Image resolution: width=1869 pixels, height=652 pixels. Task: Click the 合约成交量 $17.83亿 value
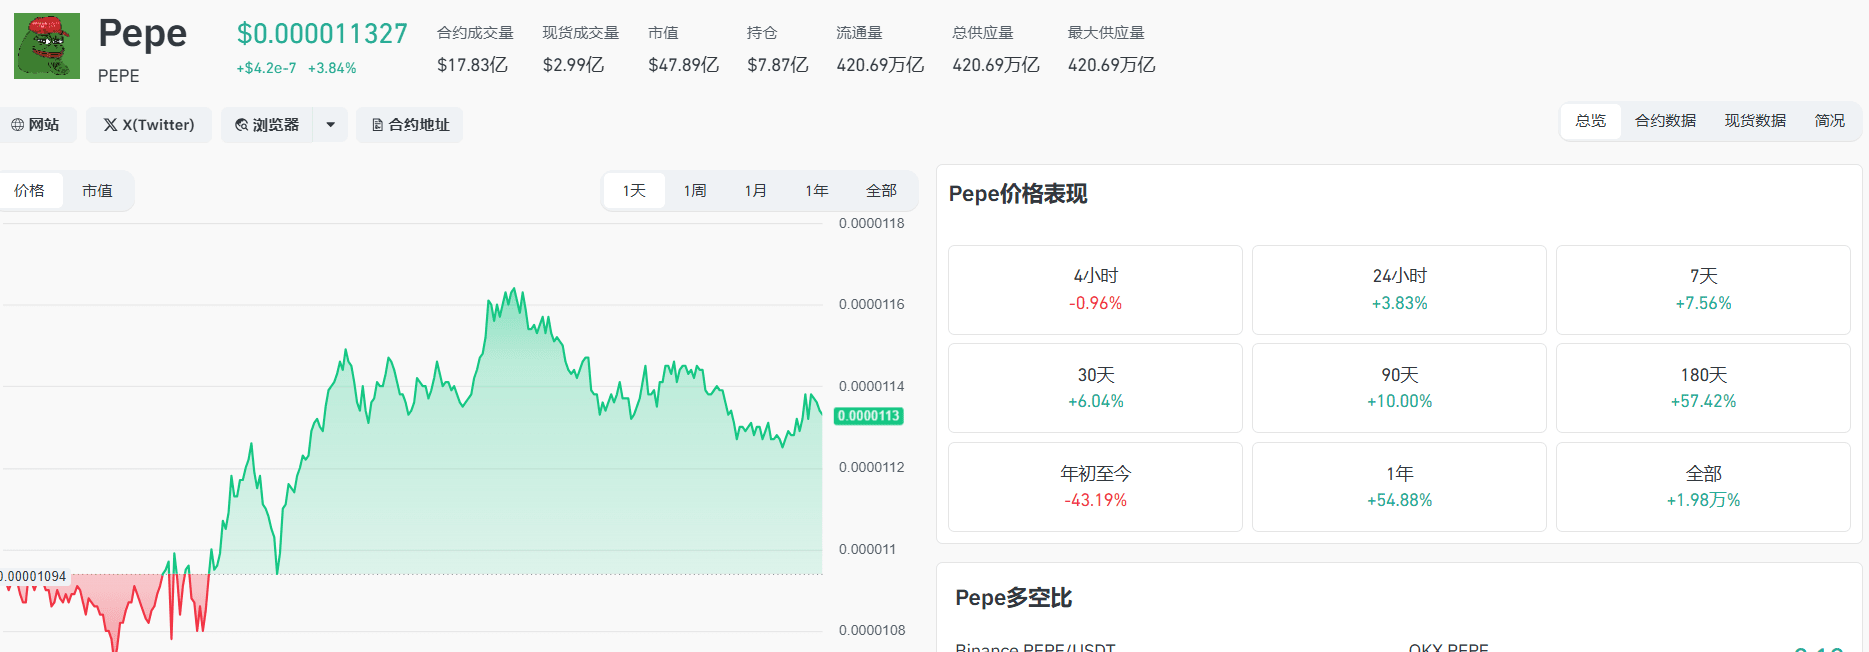pos(472,65)
